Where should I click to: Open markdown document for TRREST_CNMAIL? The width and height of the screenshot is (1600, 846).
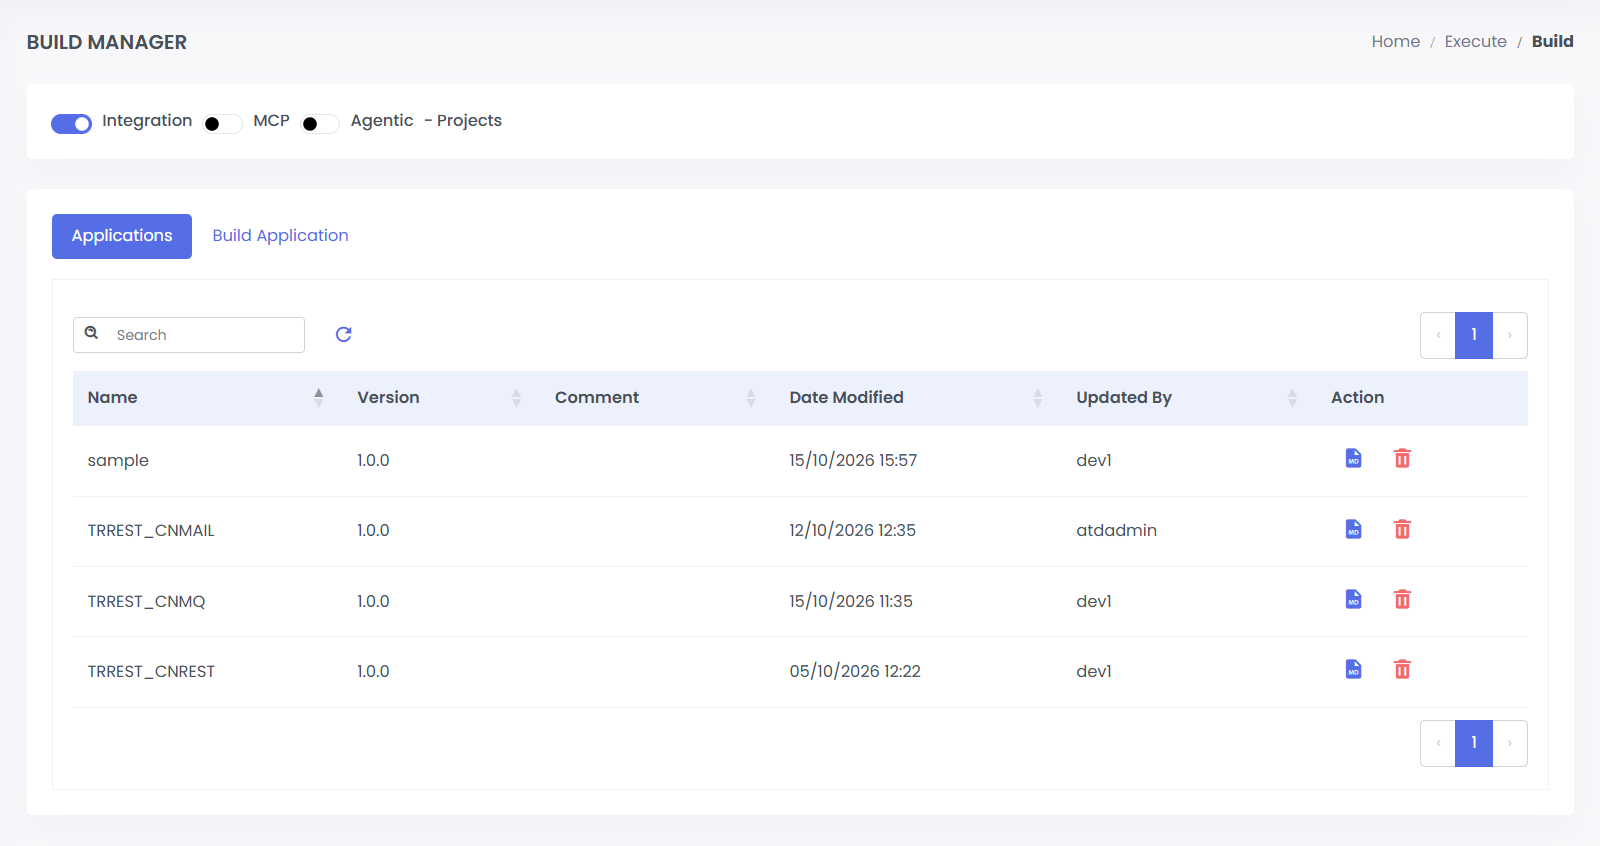(x=1353, y=529)
